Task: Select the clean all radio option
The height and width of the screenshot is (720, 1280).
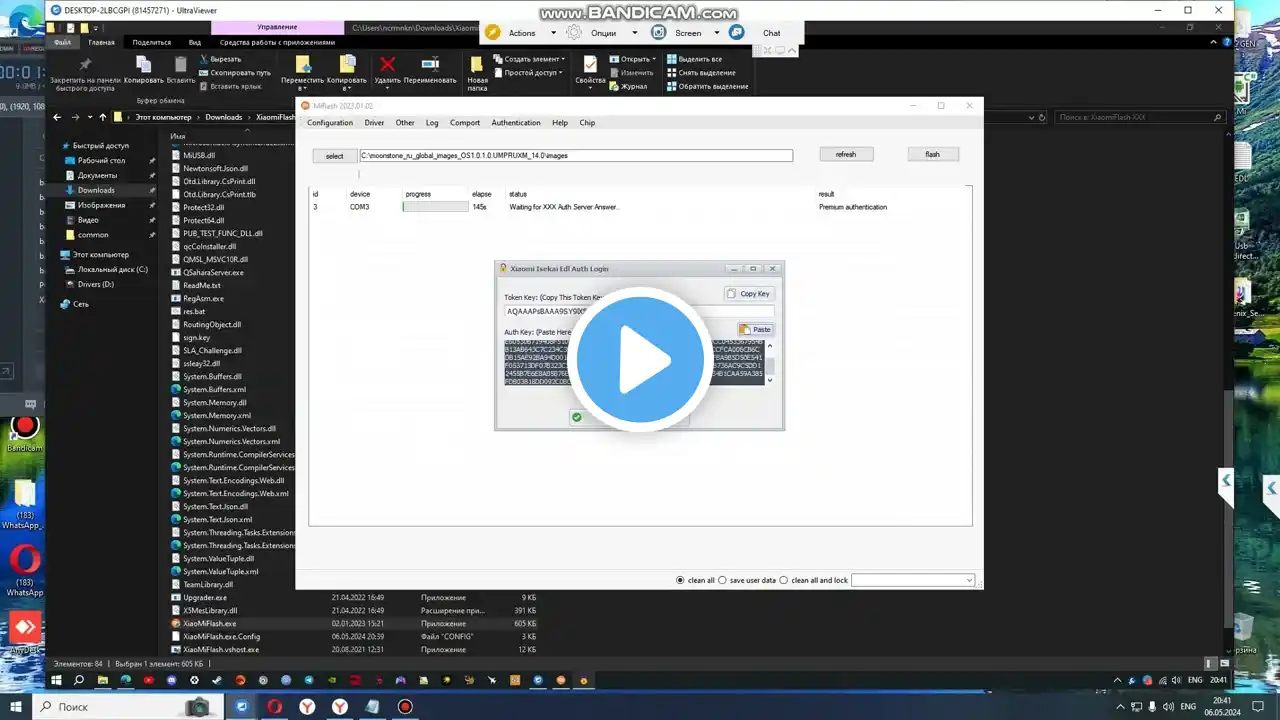Action: pyautogui.click(x=681, y=580)
